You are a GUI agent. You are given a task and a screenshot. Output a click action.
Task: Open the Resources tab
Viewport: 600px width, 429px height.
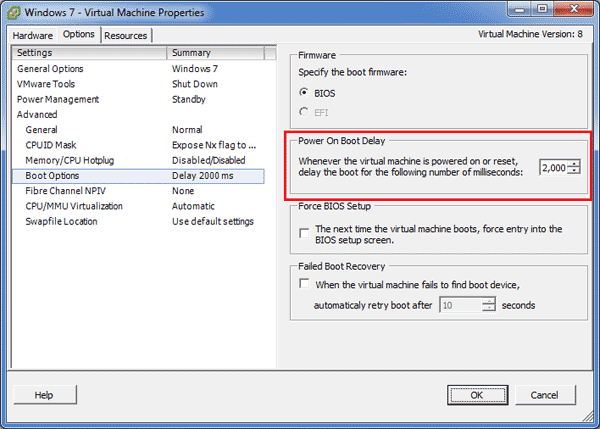point(126,36)
